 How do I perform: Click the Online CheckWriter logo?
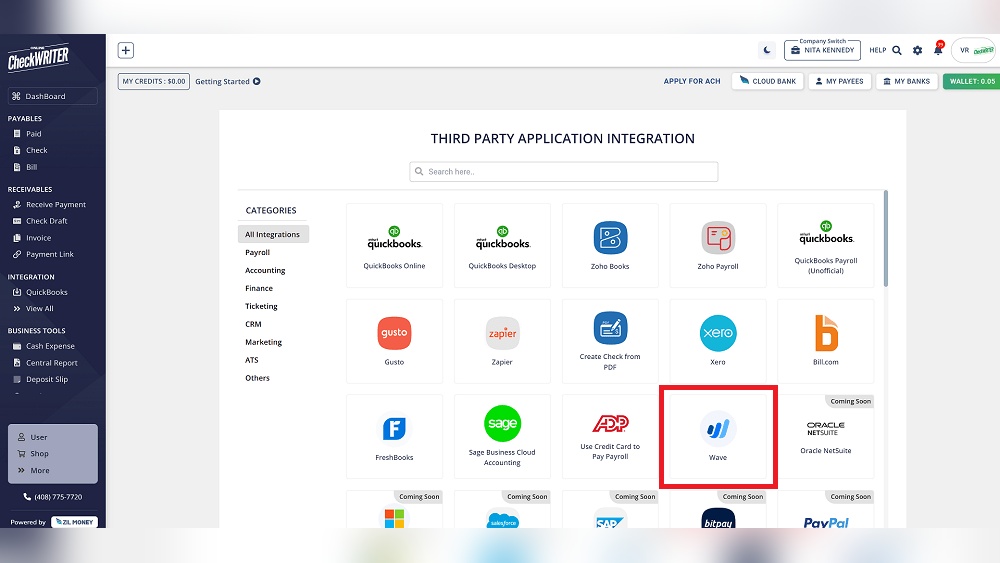tap(38, 59)
